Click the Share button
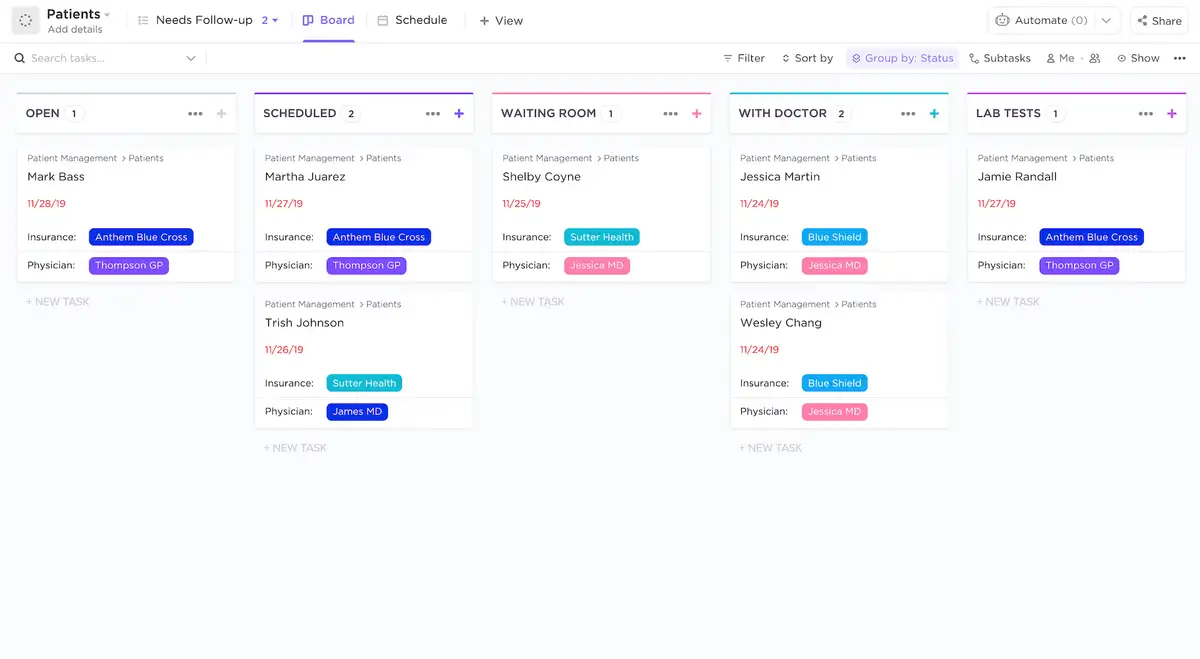Image resolution: width=1200 pixels, height=659 pixels. 1158,20
